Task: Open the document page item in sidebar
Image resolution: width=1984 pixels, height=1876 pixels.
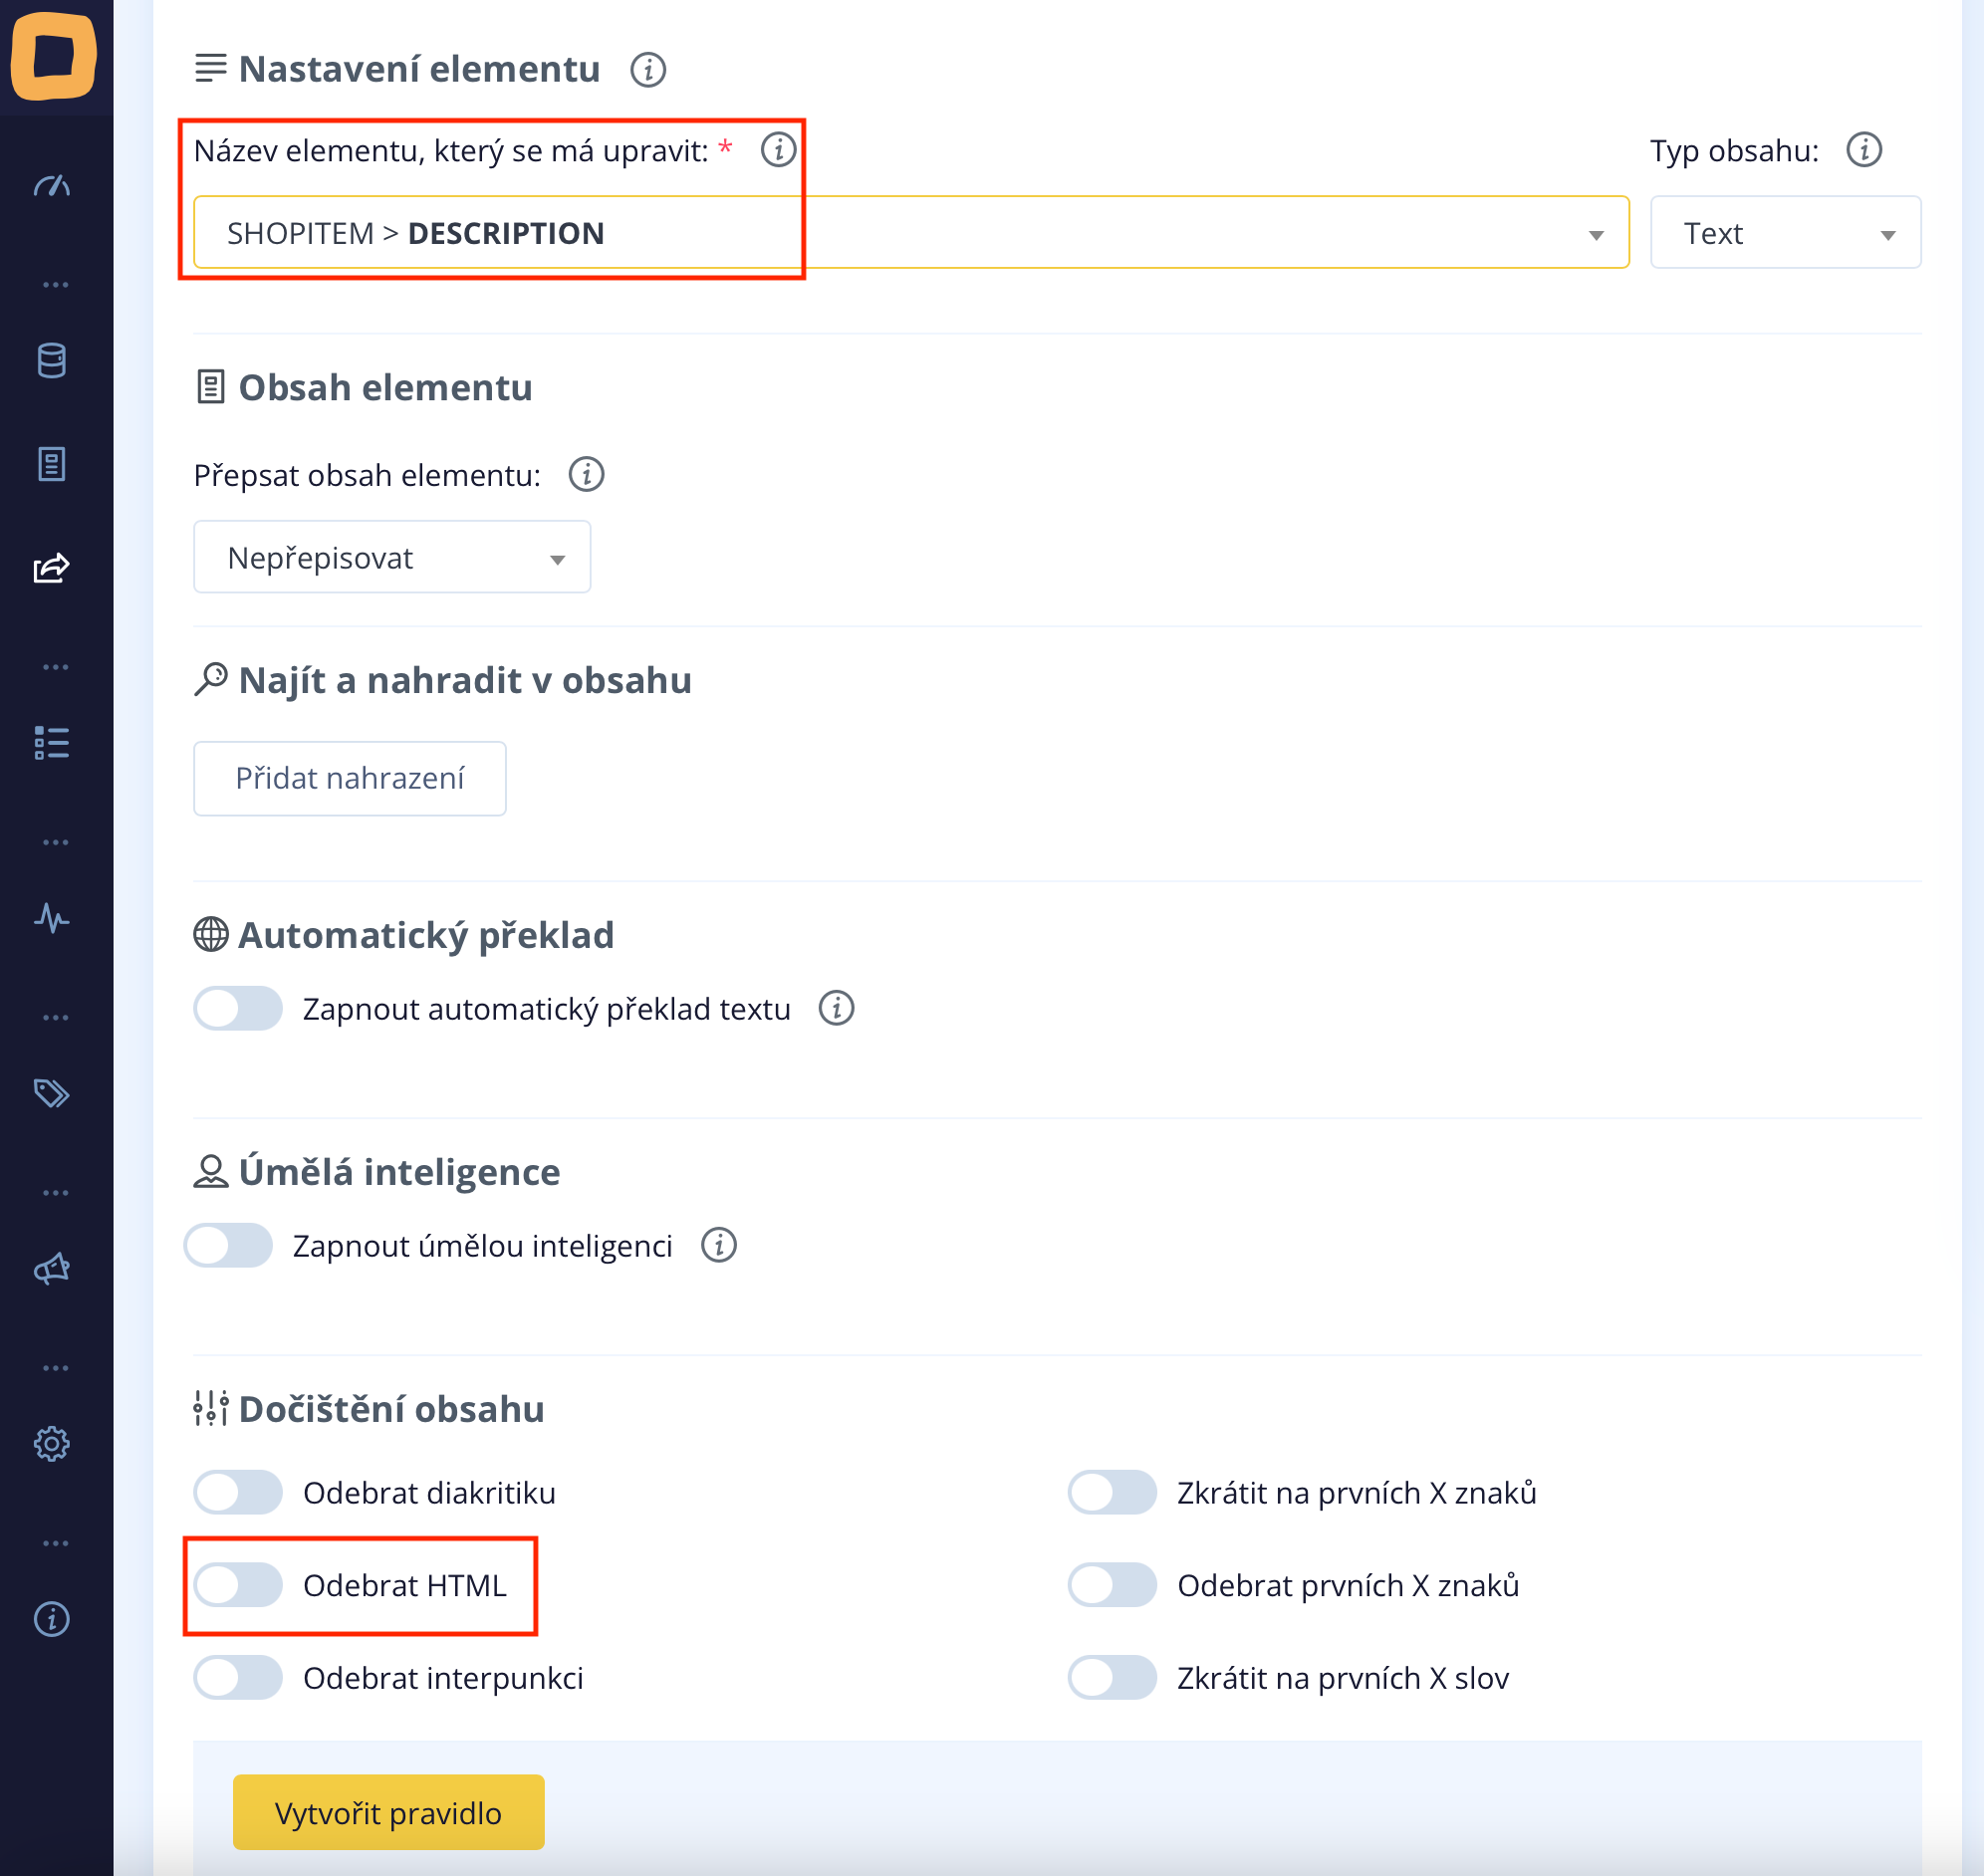Action: [x=52, y=464]
